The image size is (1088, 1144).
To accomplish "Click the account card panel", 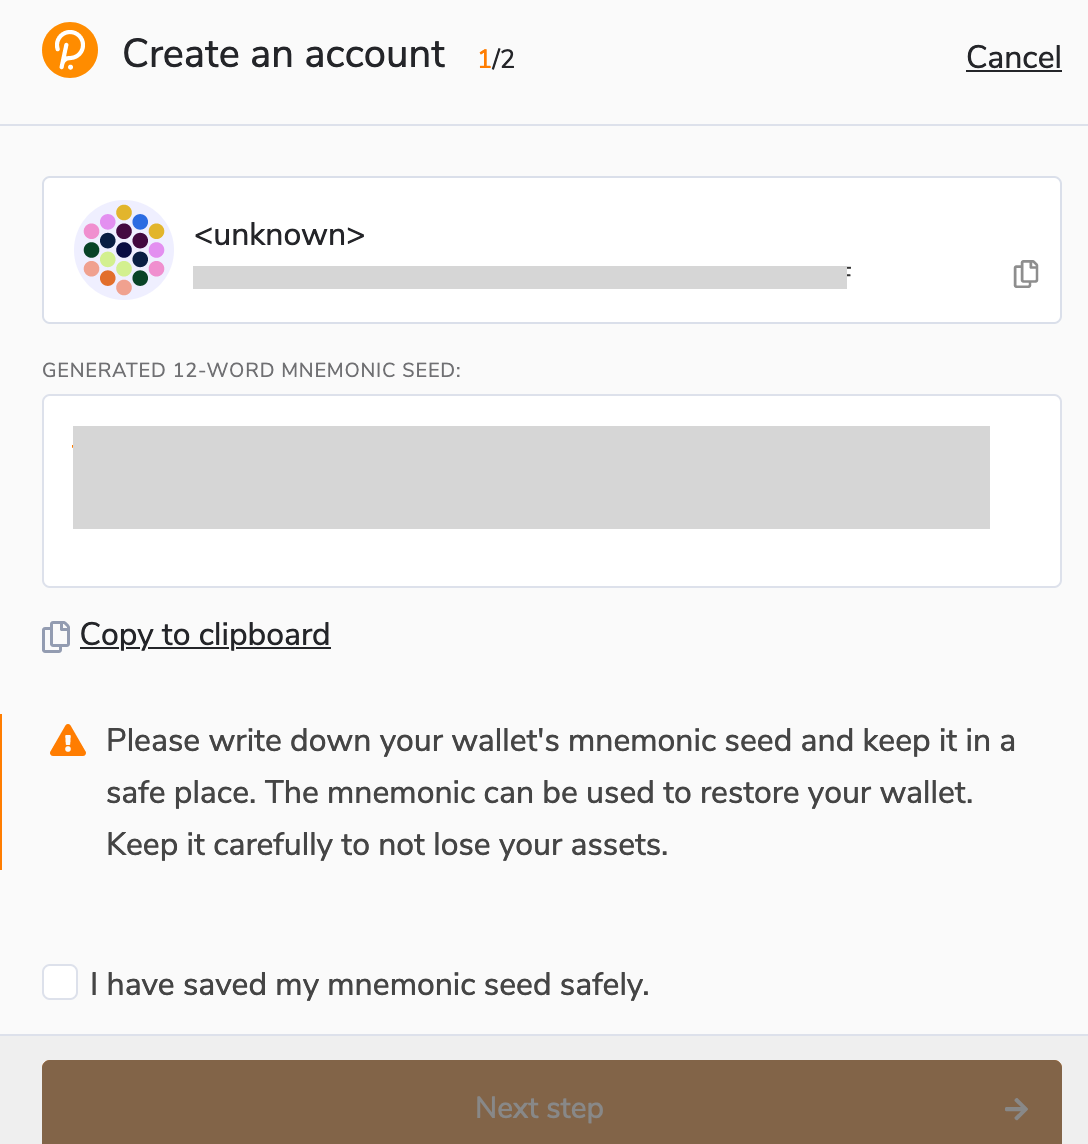I will pos(552,250).
